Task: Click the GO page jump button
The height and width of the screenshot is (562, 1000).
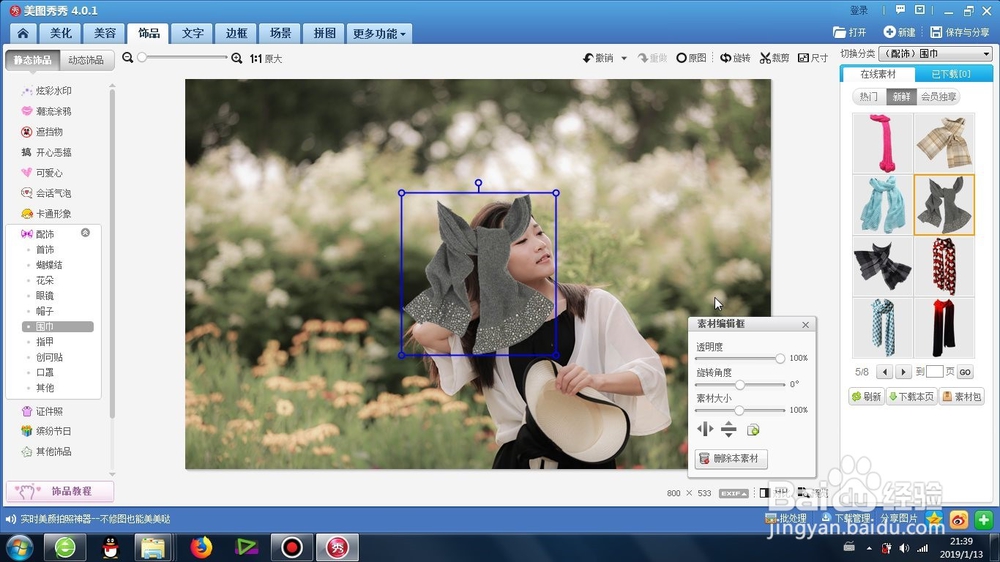Action: point(965,372)
